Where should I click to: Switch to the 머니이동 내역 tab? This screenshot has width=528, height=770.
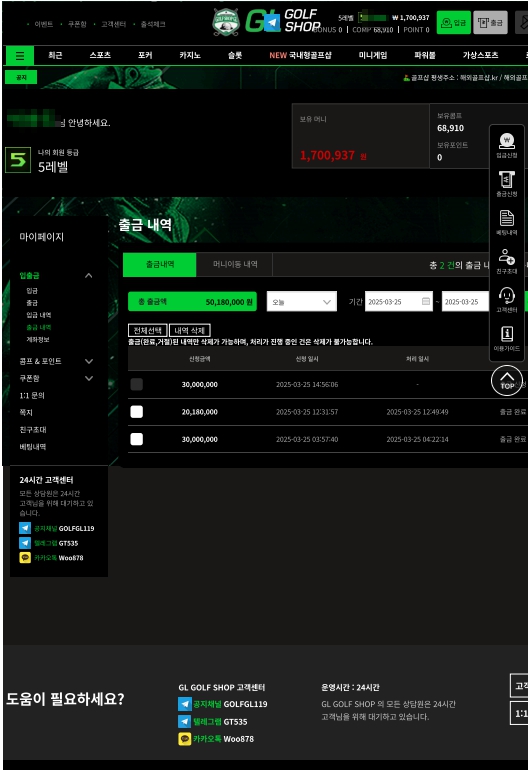click(x=235, y=264)
